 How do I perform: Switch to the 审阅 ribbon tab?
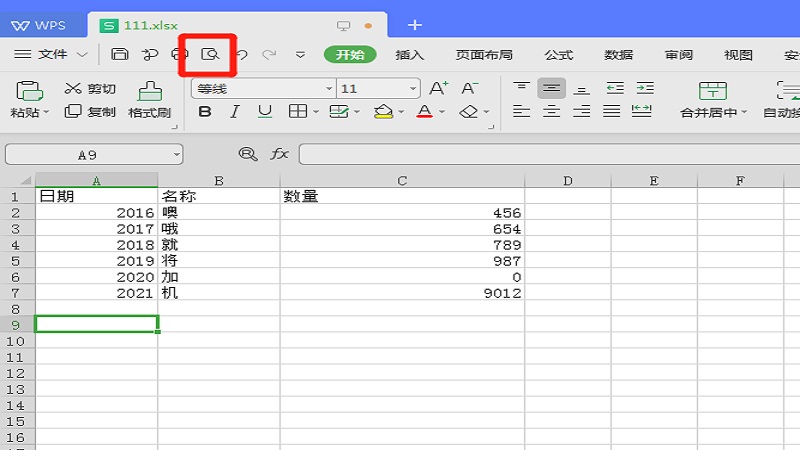[679, 55]
